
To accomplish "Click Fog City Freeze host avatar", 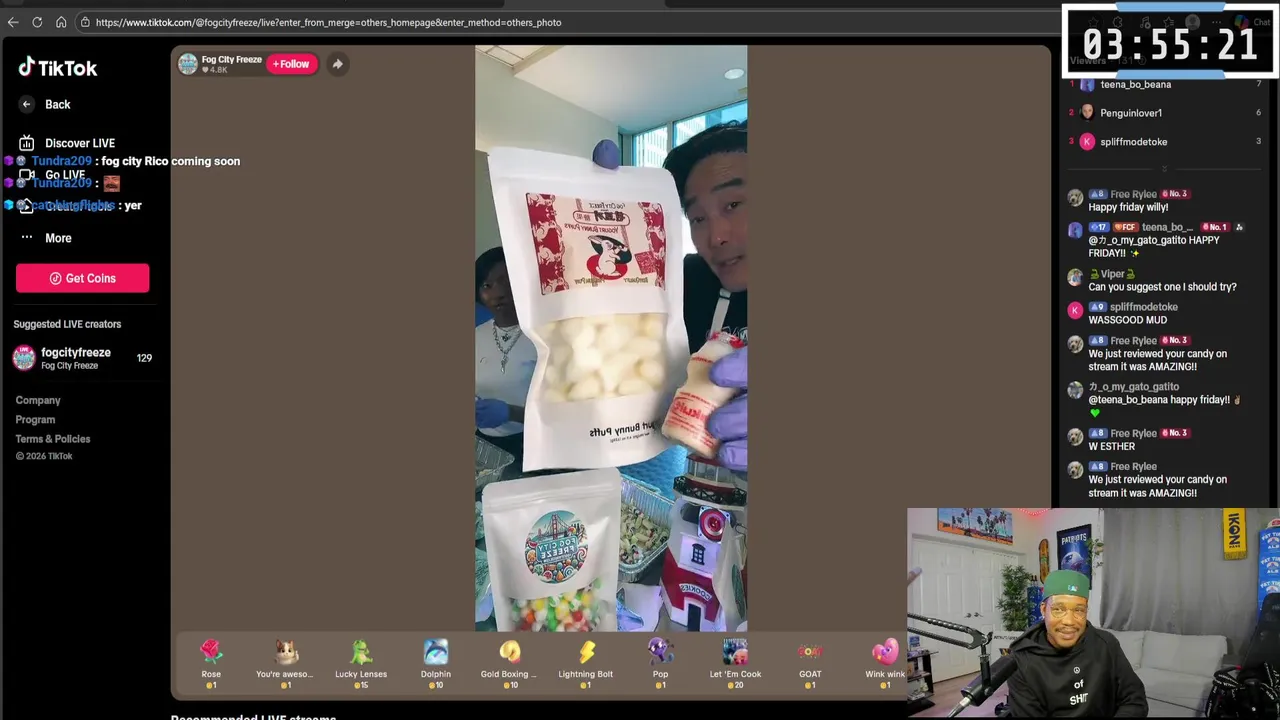I will click(x=188, y=64).
